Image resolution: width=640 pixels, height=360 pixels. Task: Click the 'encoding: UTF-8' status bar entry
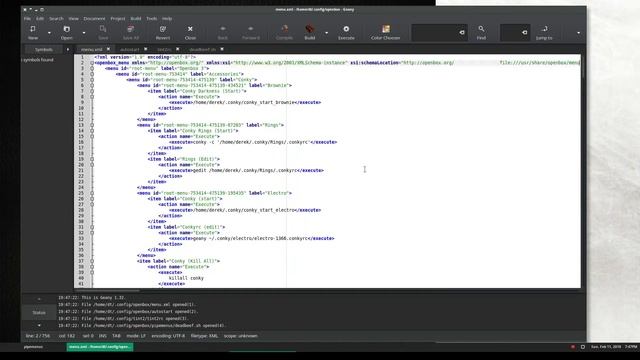pos(168,336)
